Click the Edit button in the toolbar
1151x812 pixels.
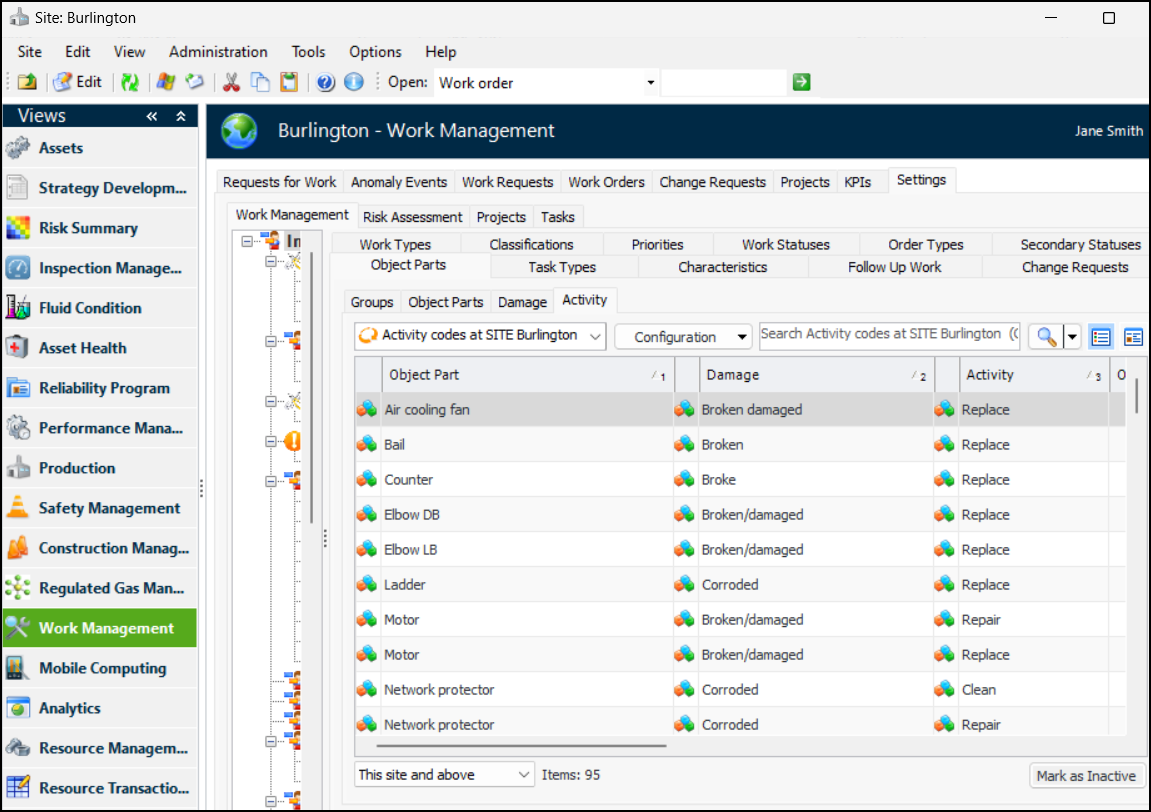pos(78,82)
